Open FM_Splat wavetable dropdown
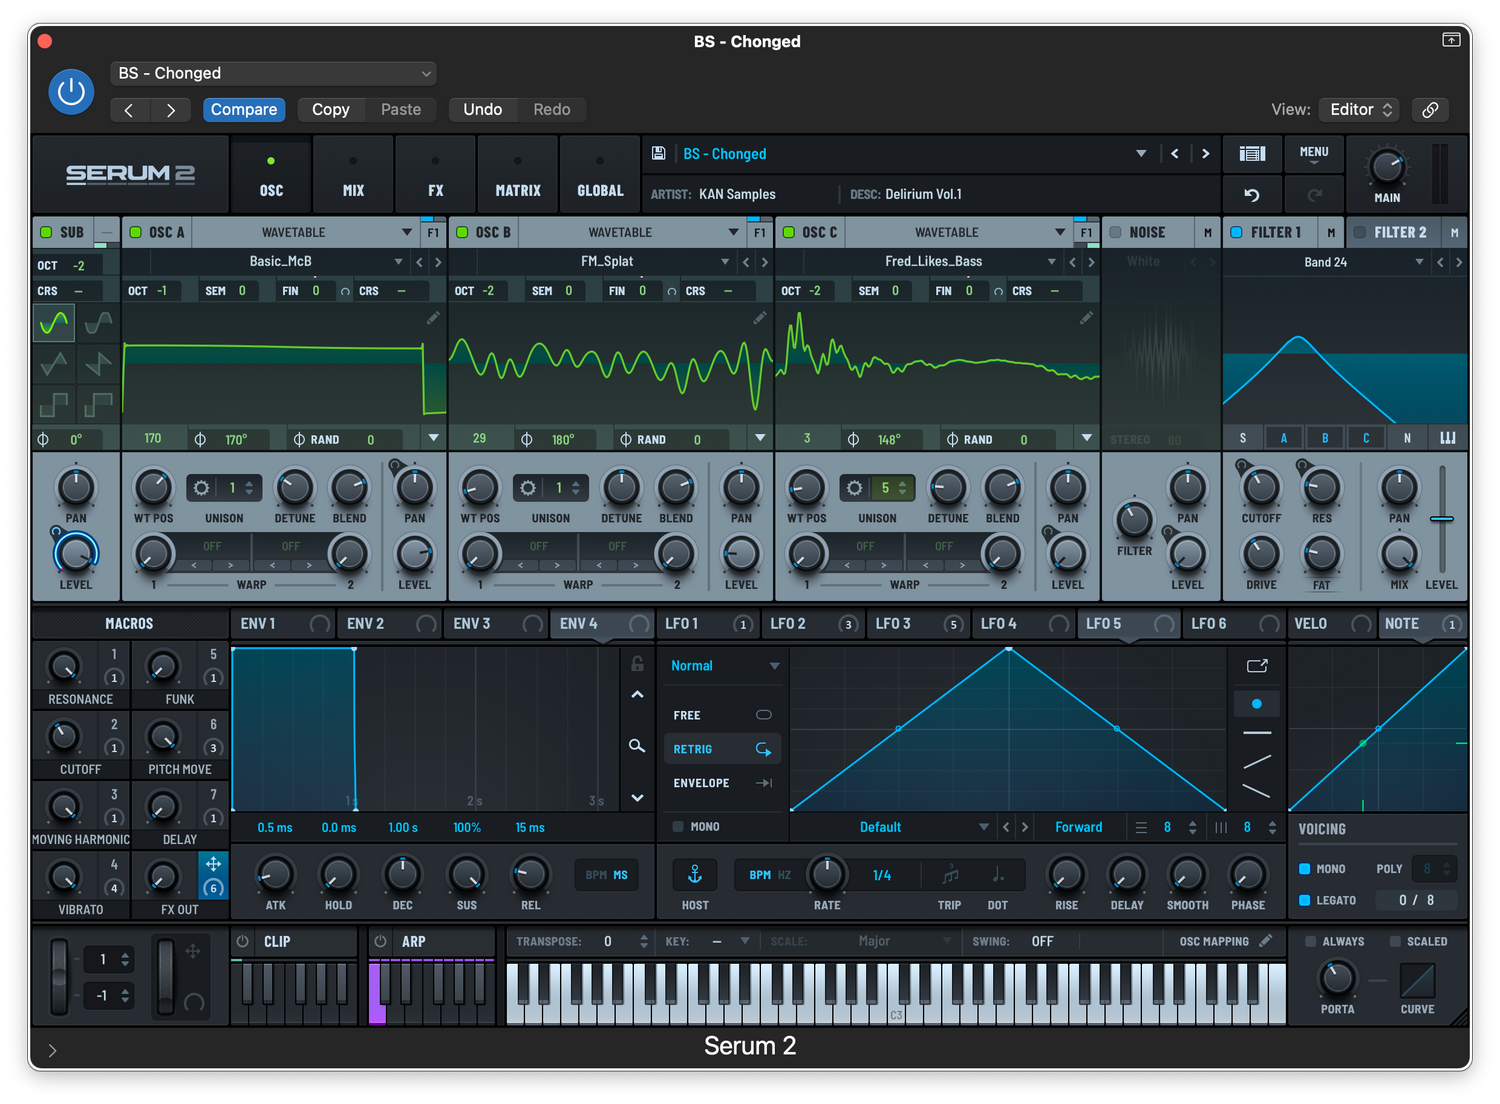The width and height of the screenshot is (1500, 1104). [606, 262]
